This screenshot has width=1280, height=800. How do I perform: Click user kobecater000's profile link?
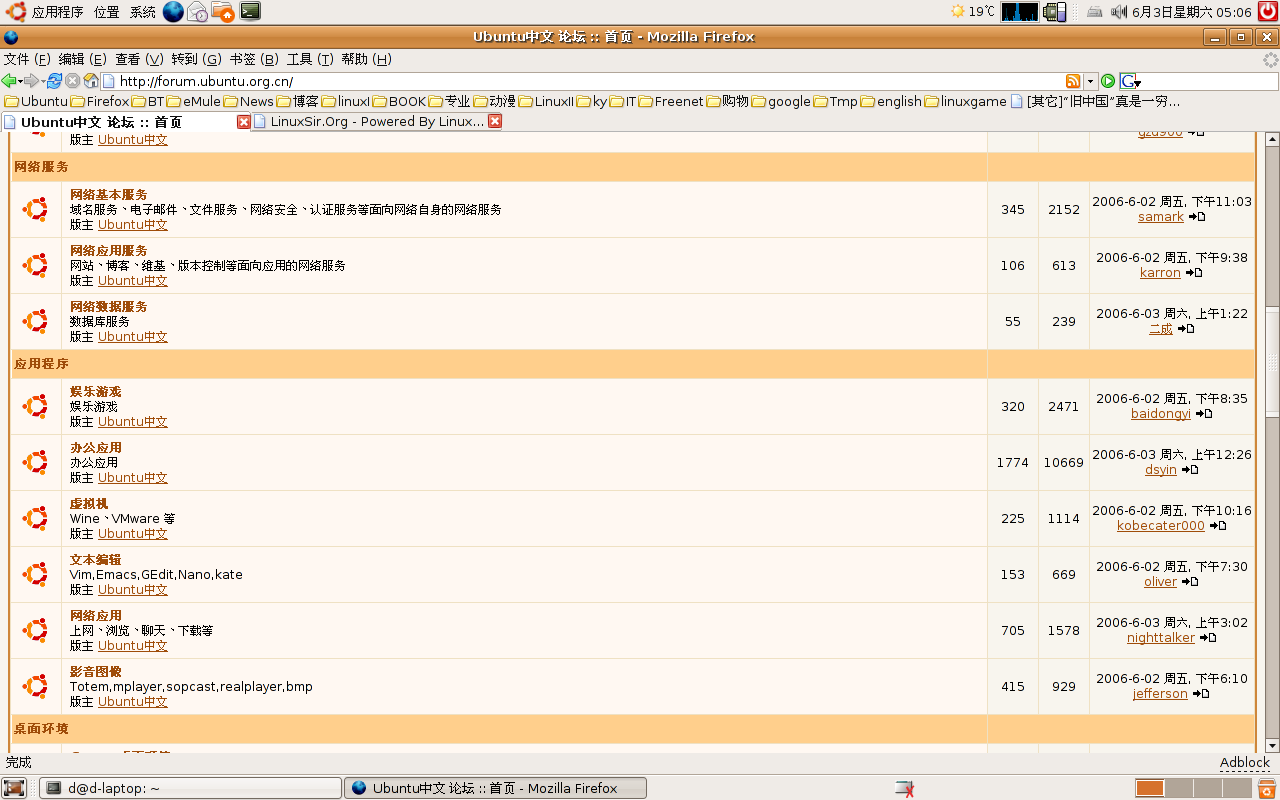[x=1160, y=526]
